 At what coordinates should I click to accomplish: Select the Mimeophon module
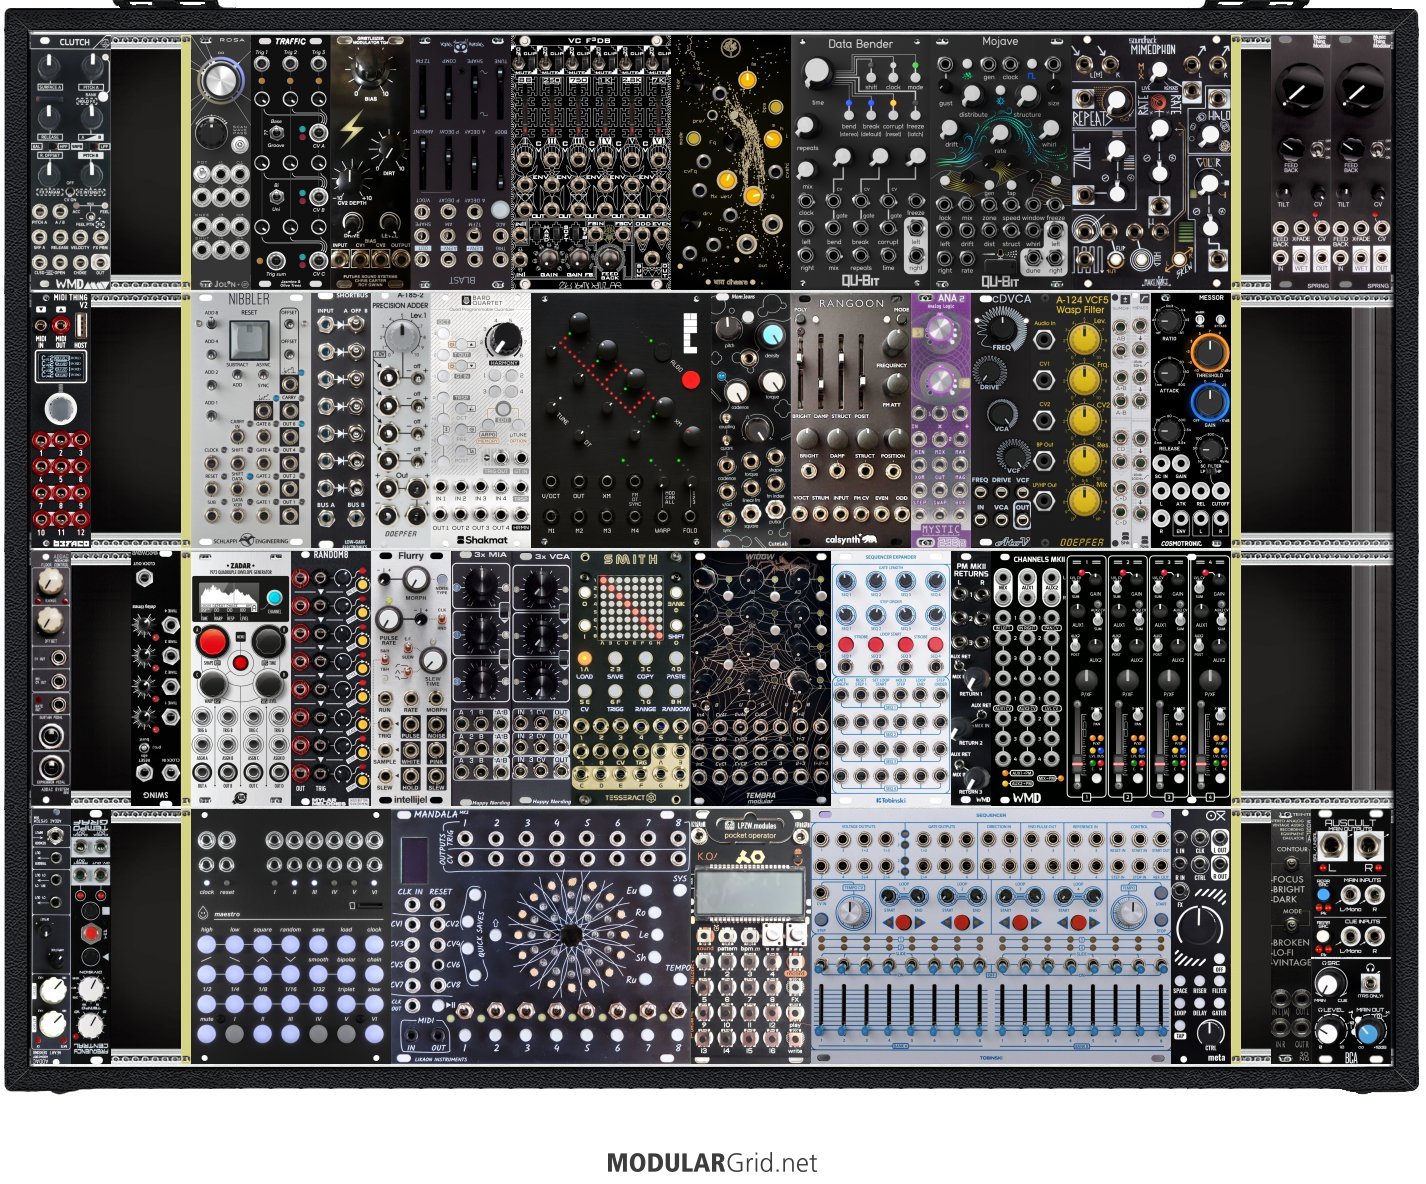[1151, 163]
